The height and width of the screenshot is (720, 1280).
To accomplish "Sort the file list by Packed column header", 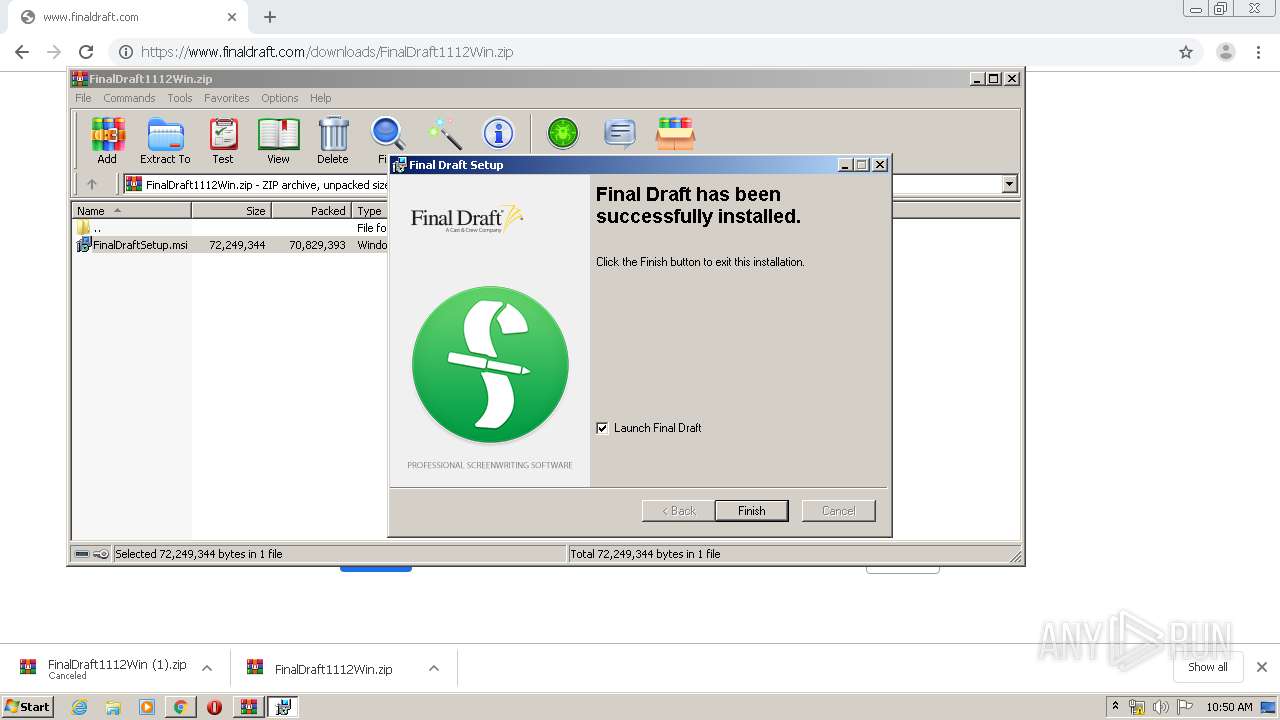I will [311, 211].
